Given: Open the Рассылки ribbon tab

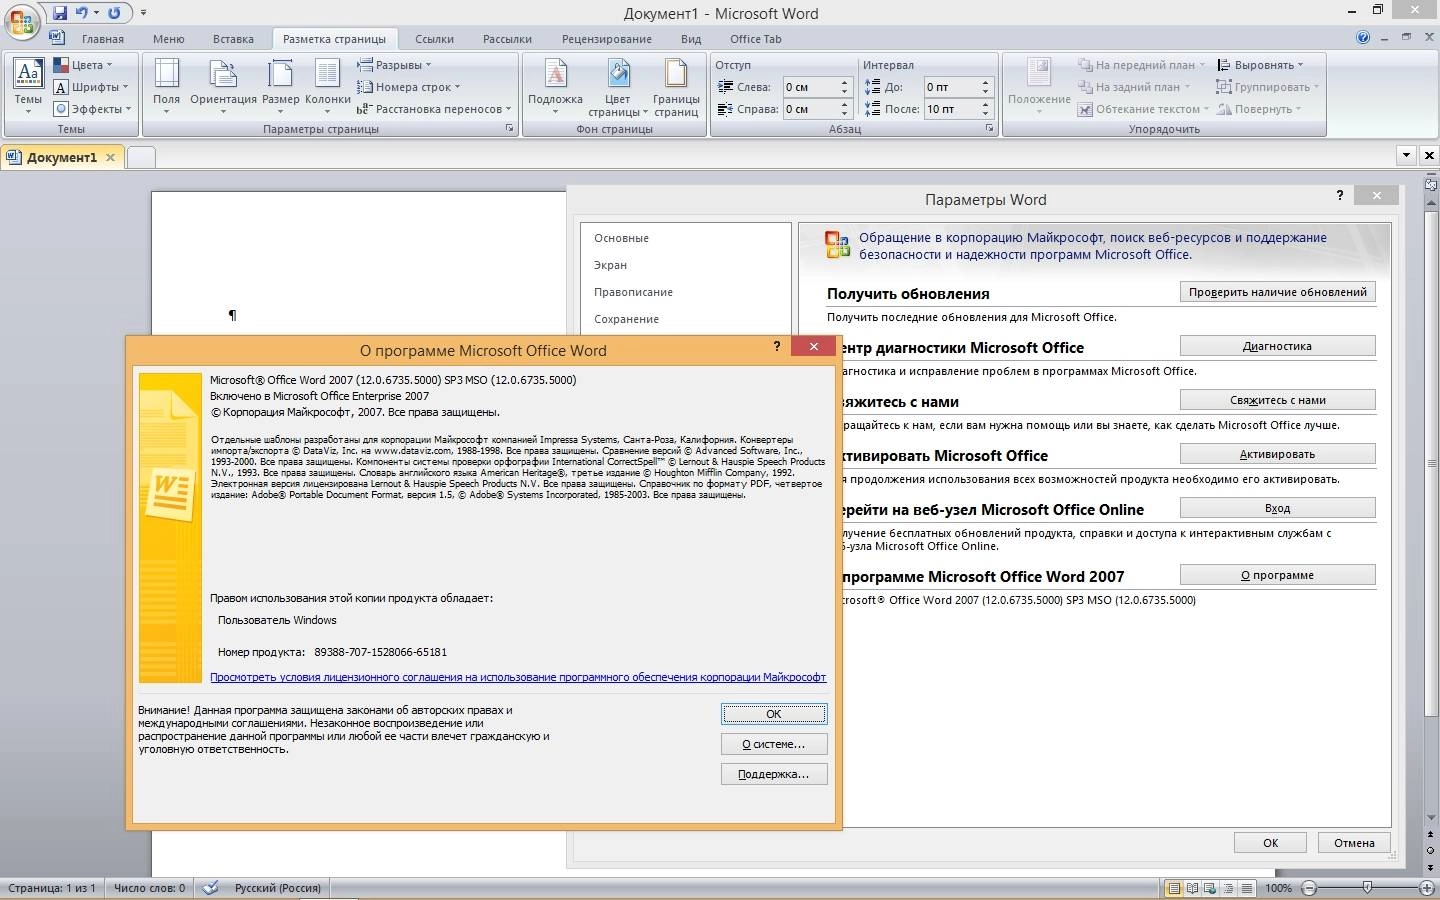Looking at the screenshot, I should tap(507, 39).
